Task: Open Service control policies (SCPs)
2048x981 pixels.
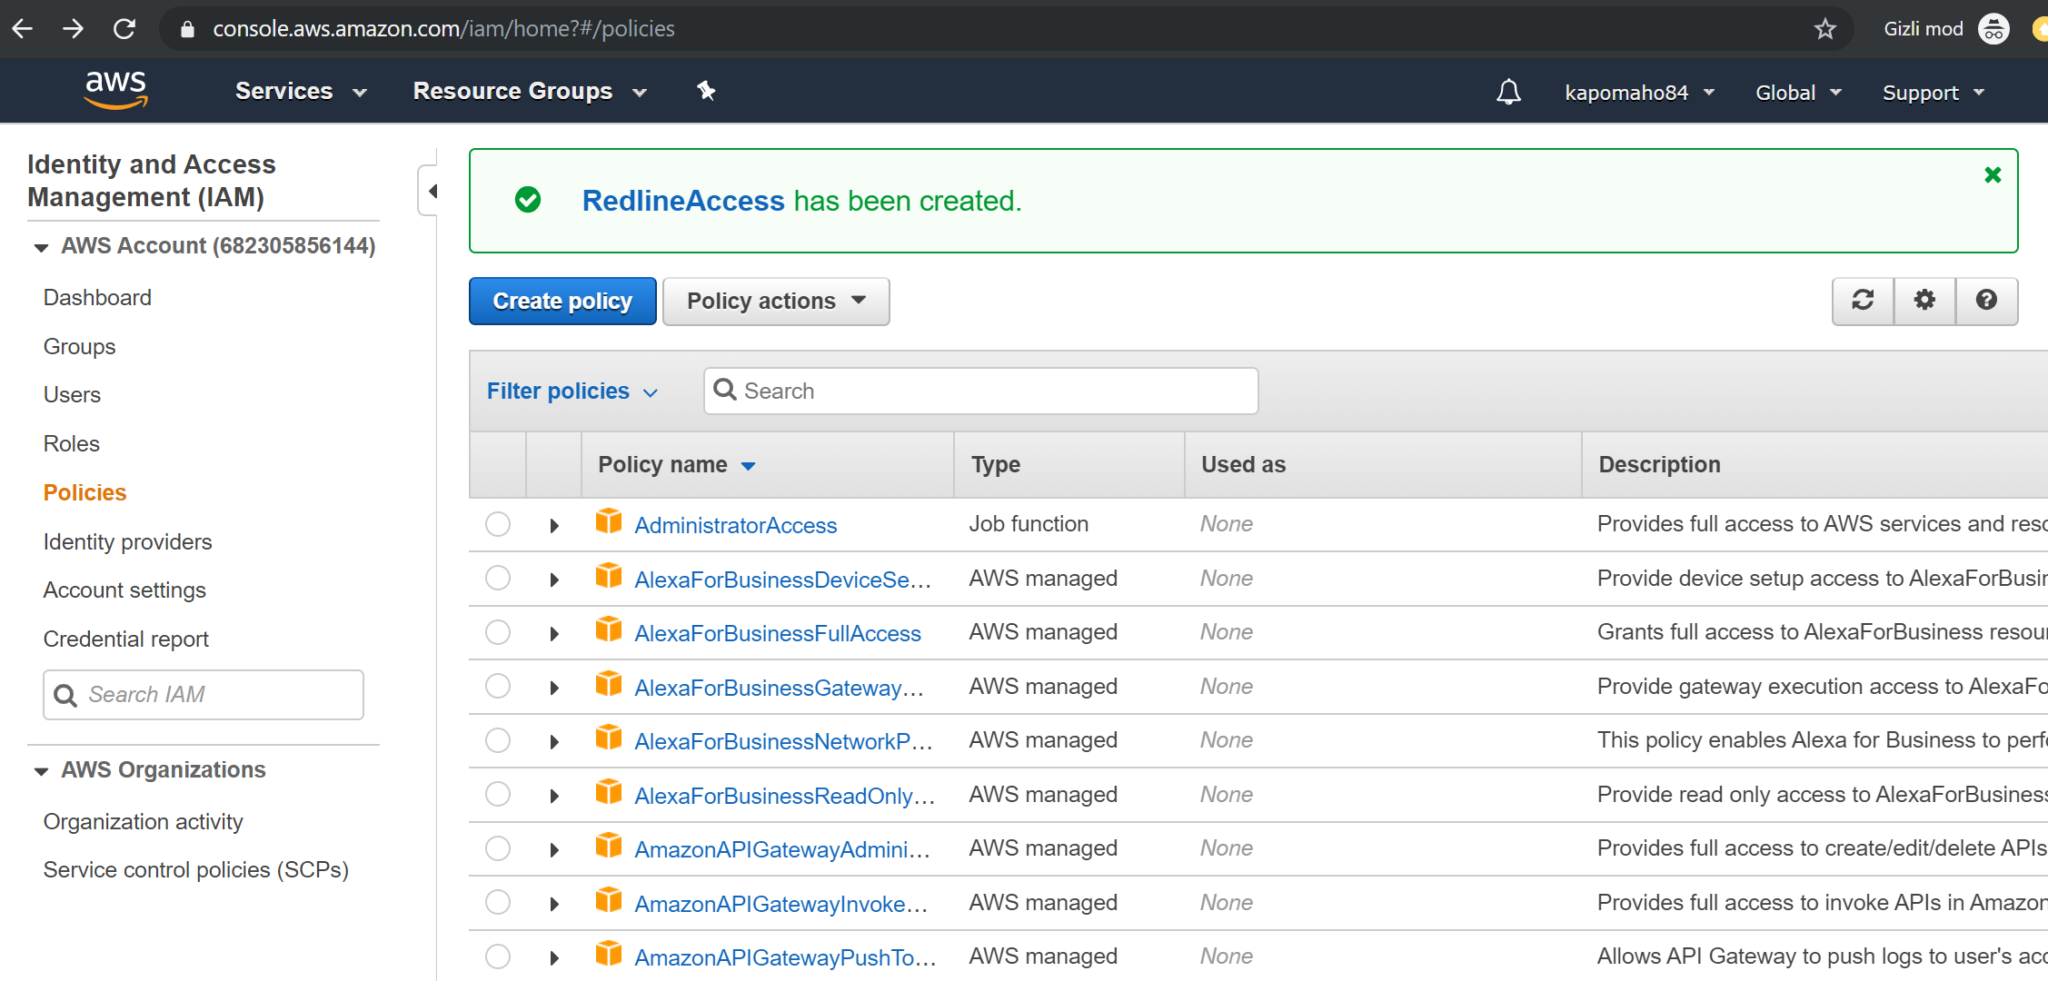Action: click(196, 871)
